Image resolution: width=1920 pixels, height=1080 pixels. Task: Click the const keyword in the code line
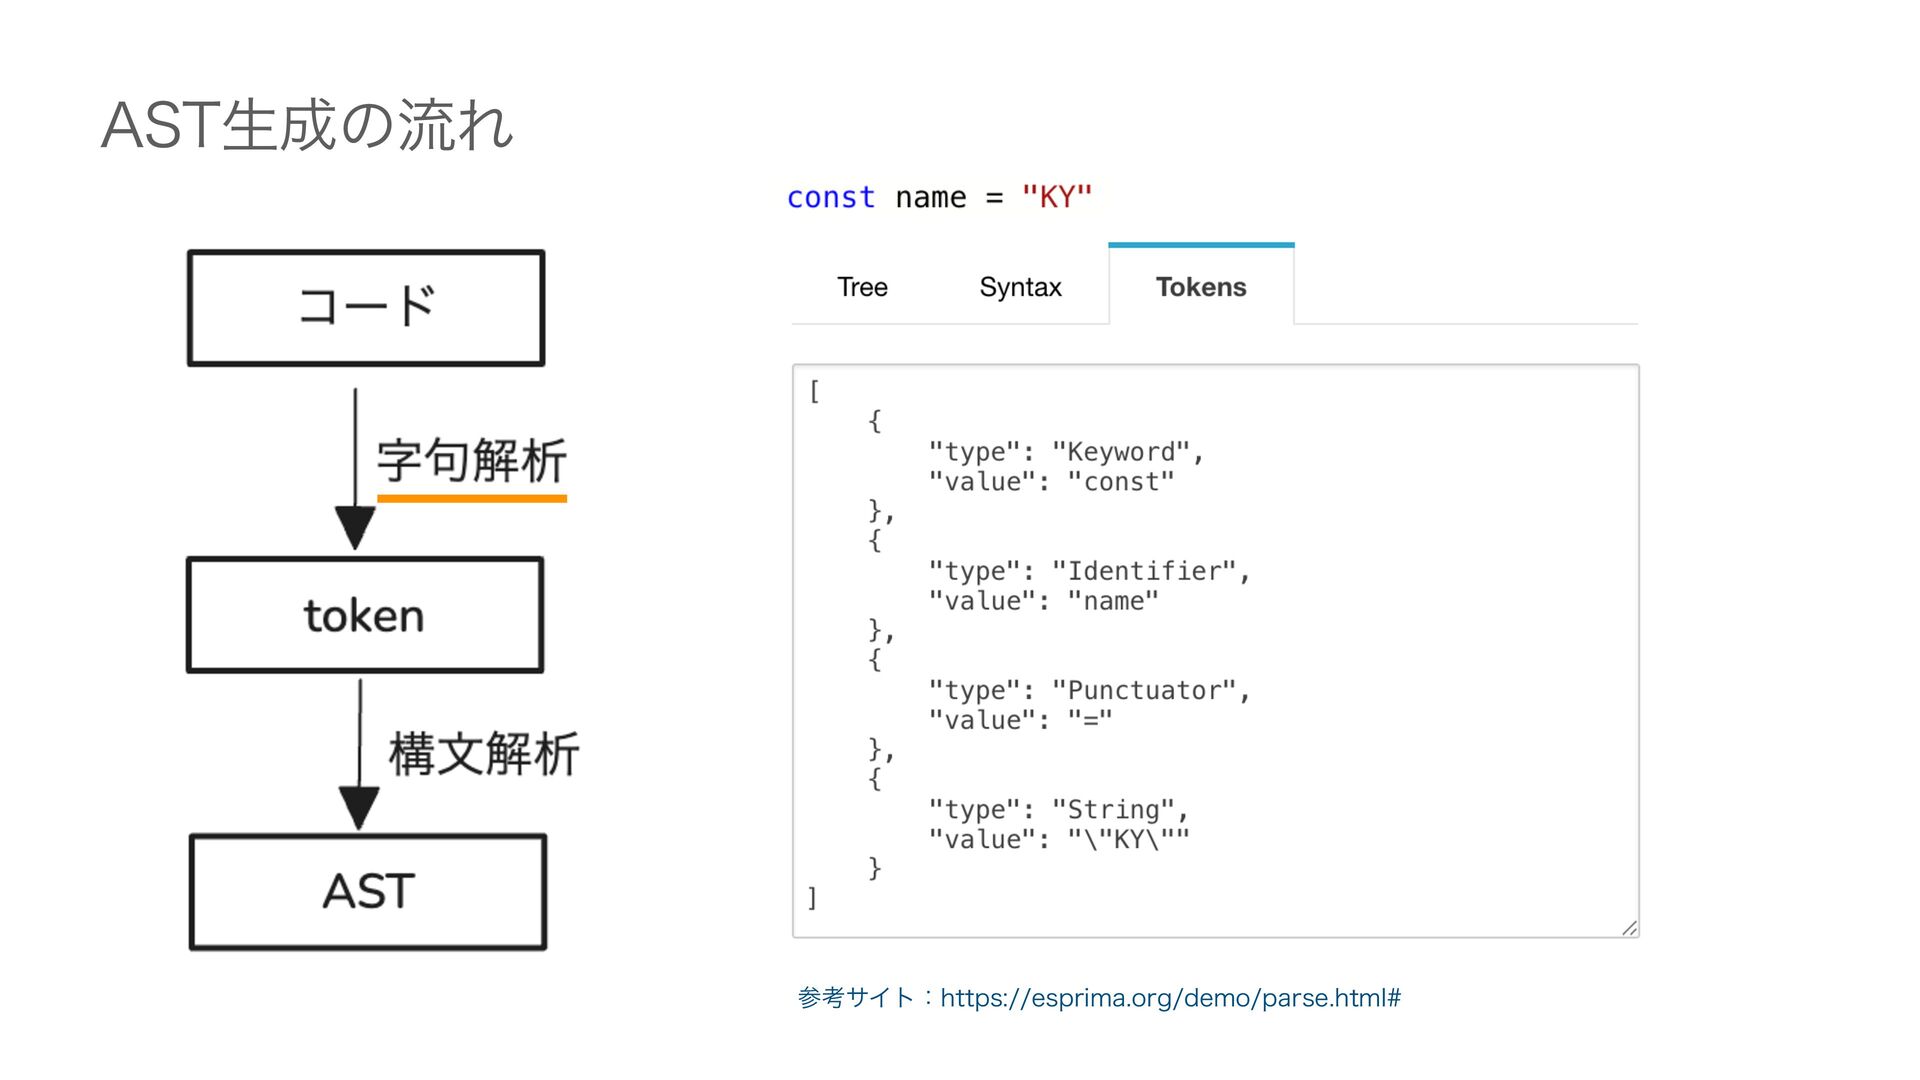(831, 197)
